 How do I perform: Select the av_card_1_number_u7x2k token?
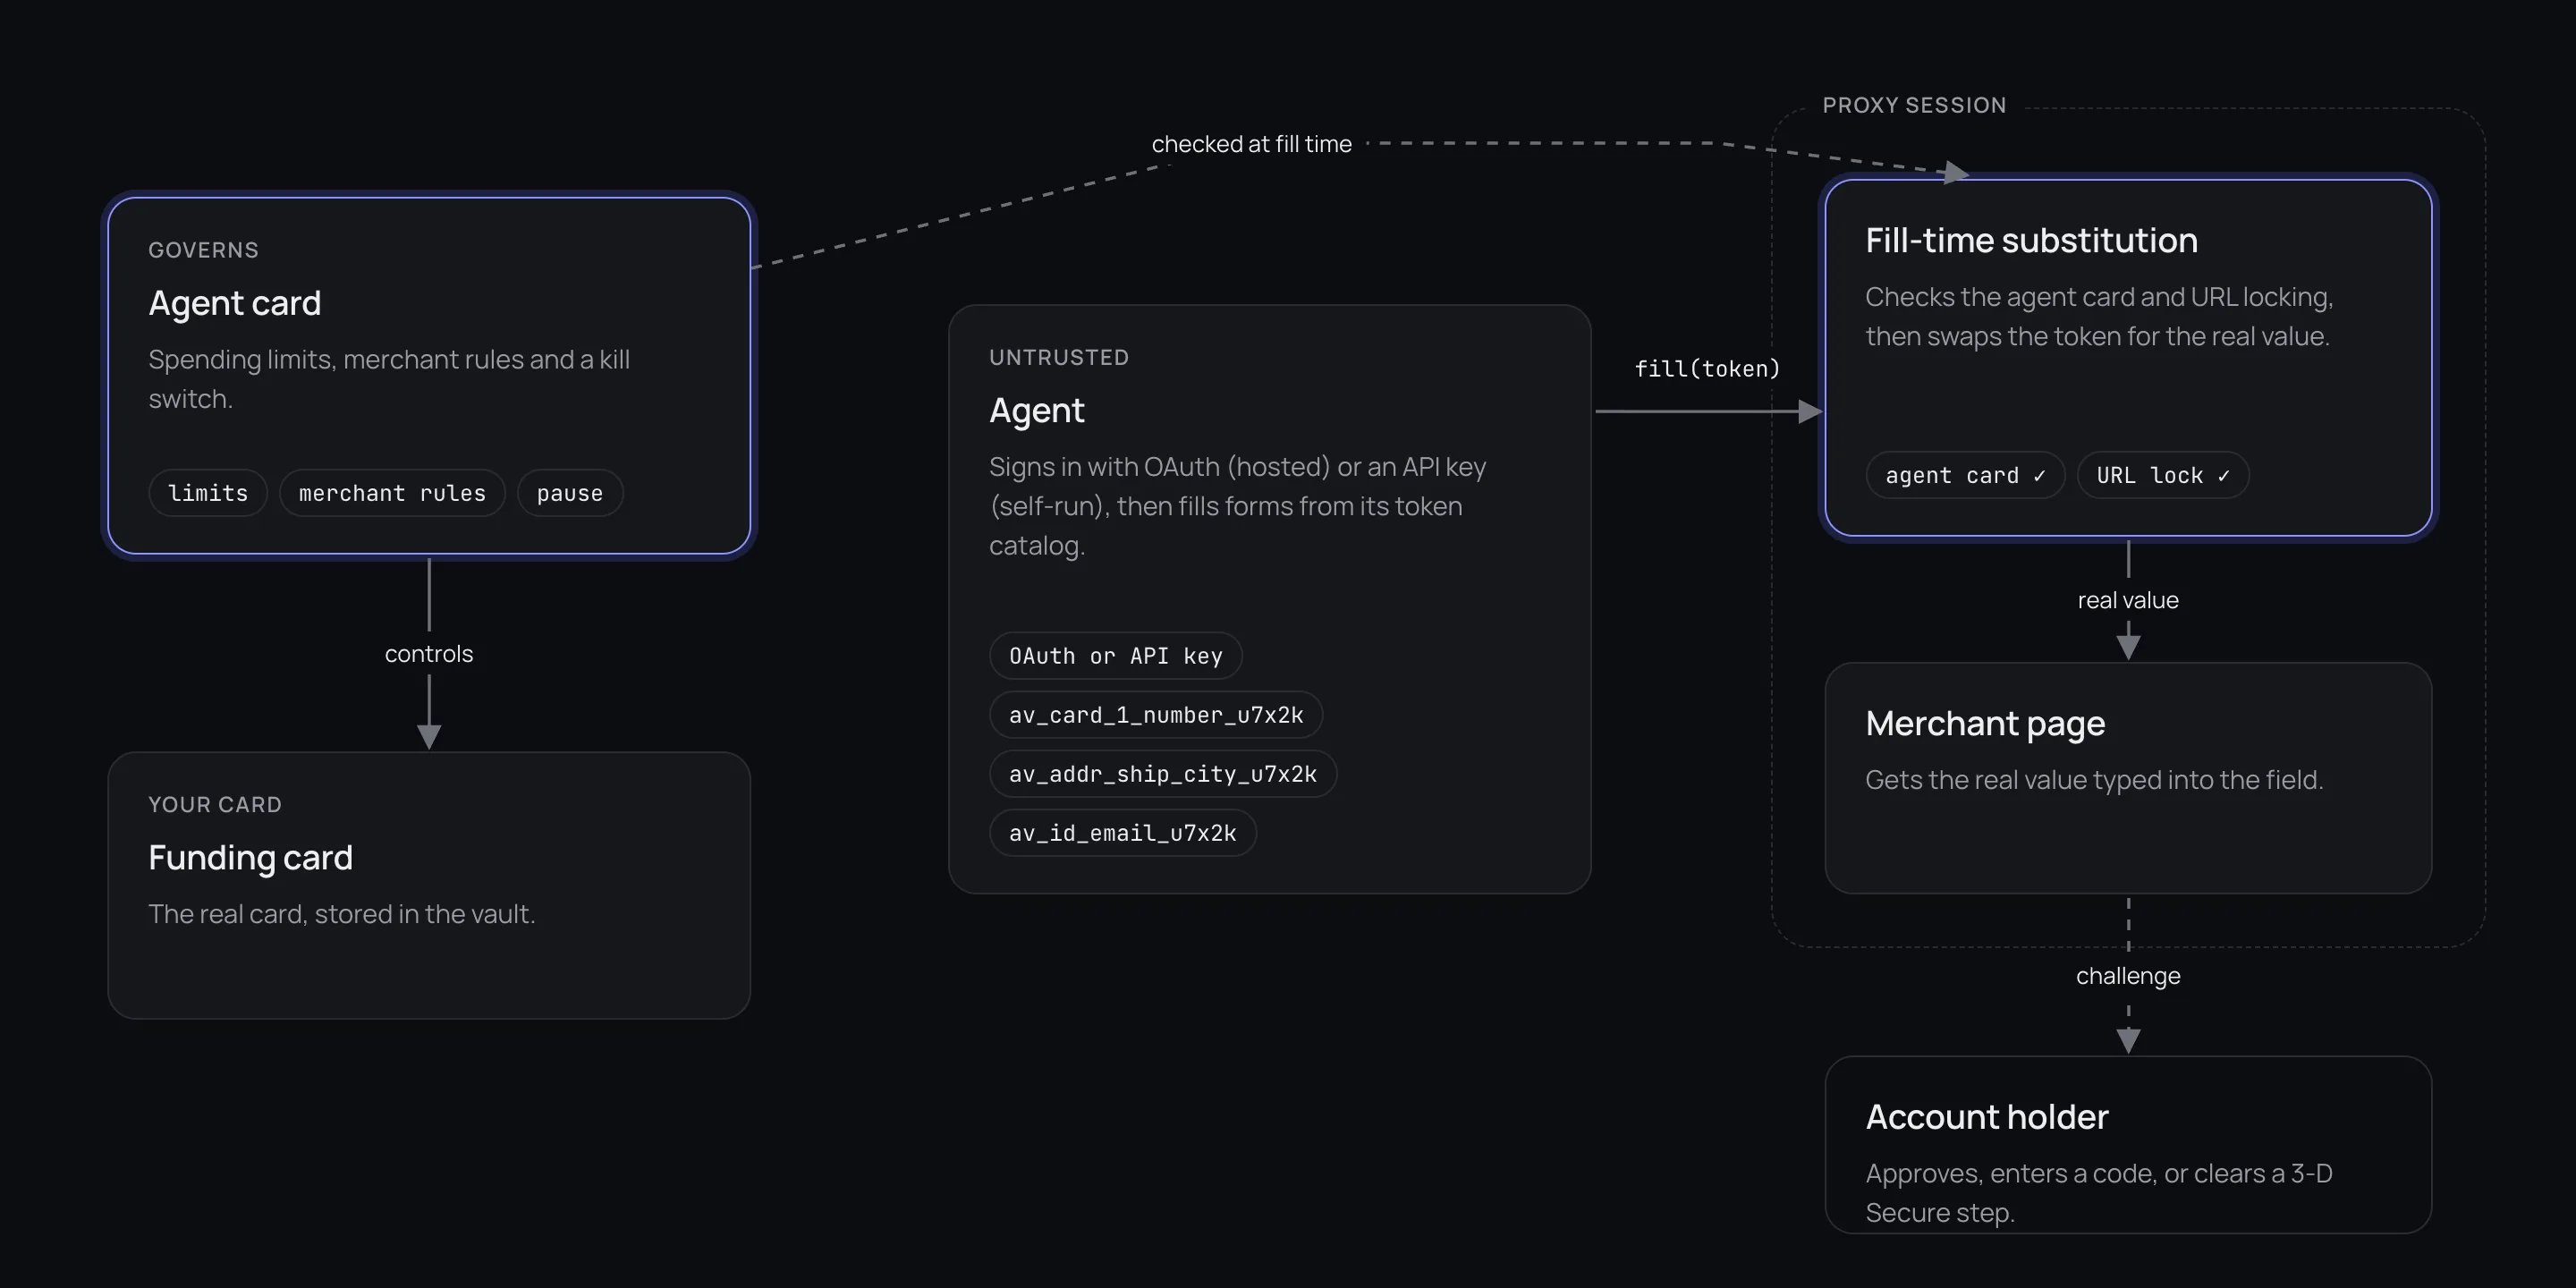pos(1156,715)
